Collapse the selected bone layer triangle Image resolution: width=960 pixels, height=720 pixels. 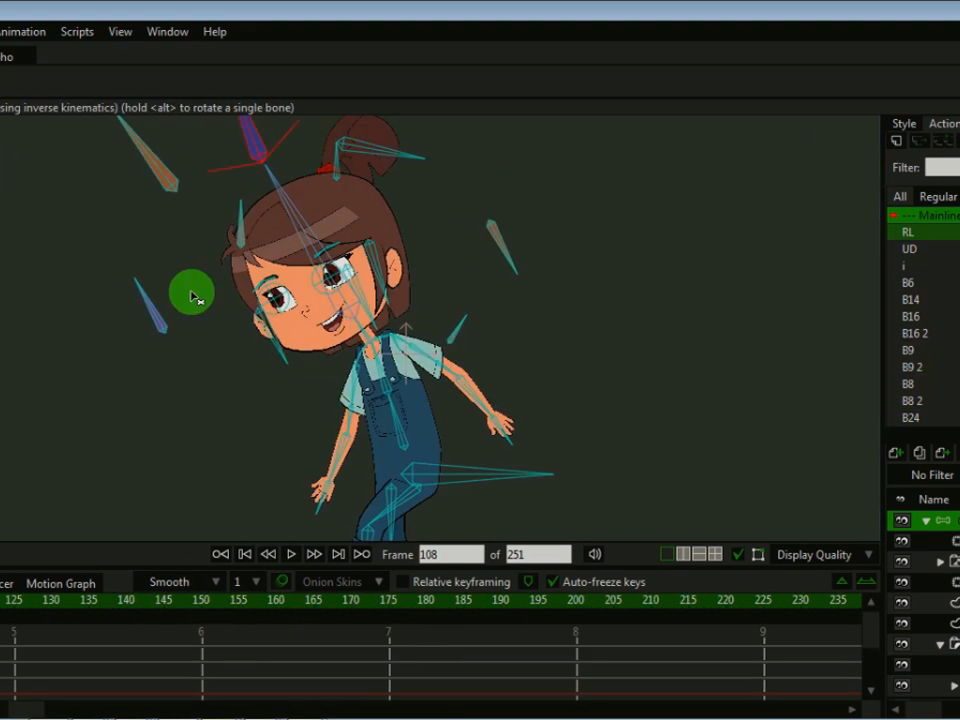coord(926,521)
